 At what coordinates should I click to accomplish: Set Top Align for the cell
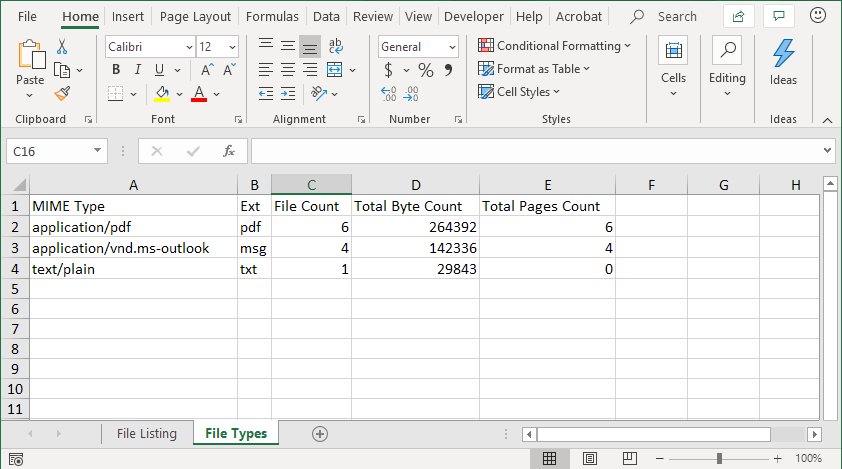point(266,46)
